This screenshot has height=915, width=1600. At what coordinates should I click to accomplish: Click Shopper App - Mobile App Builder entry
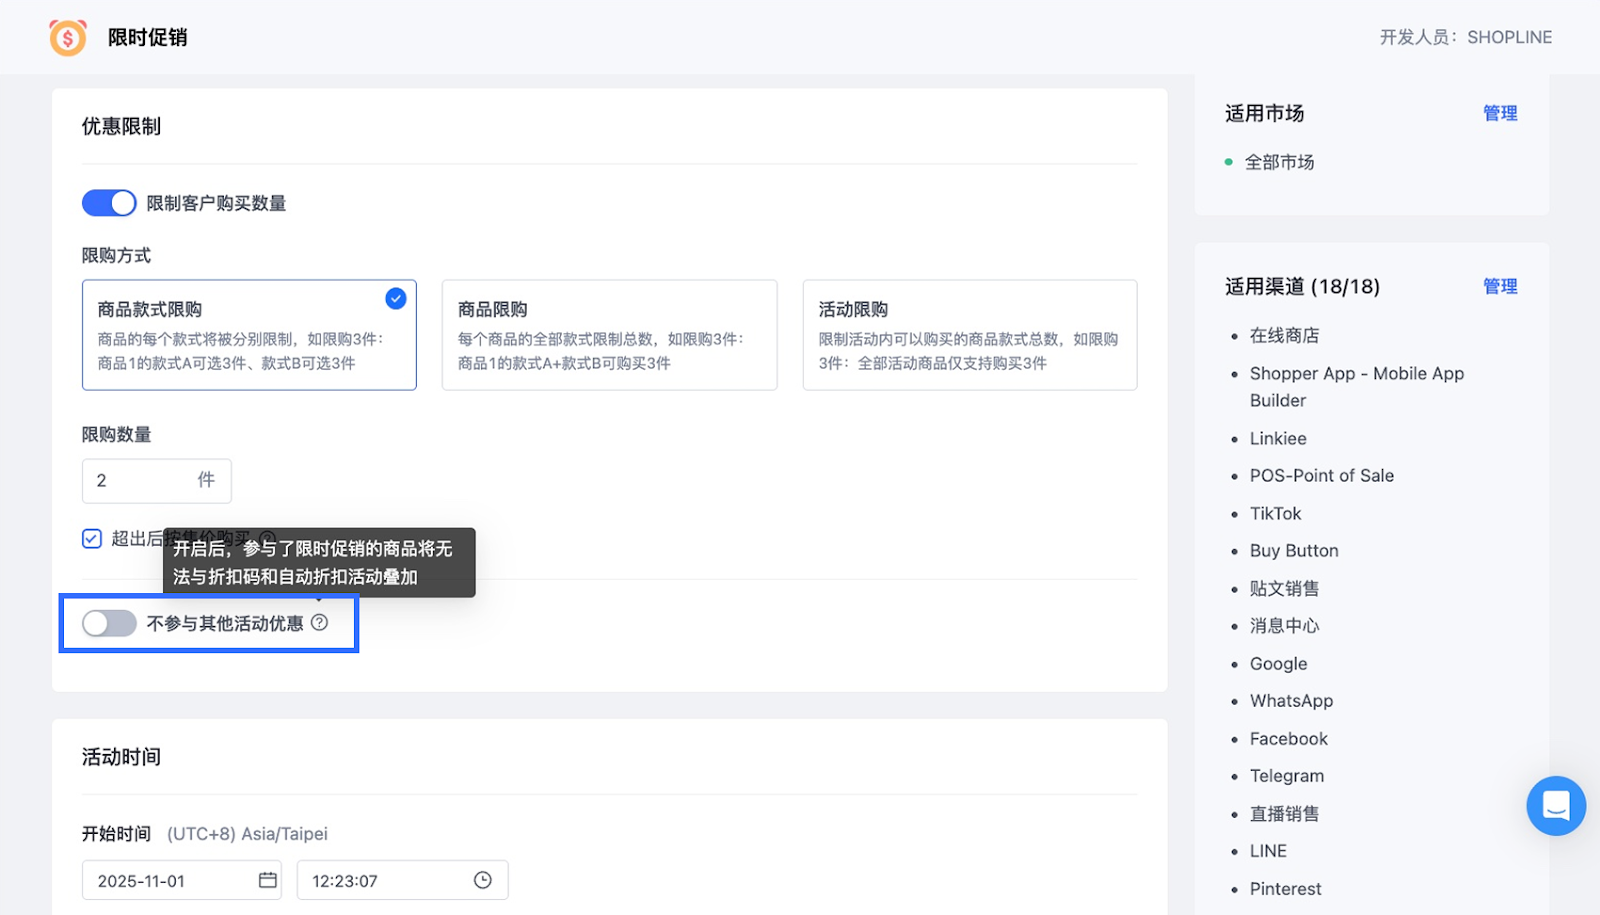1357,387
